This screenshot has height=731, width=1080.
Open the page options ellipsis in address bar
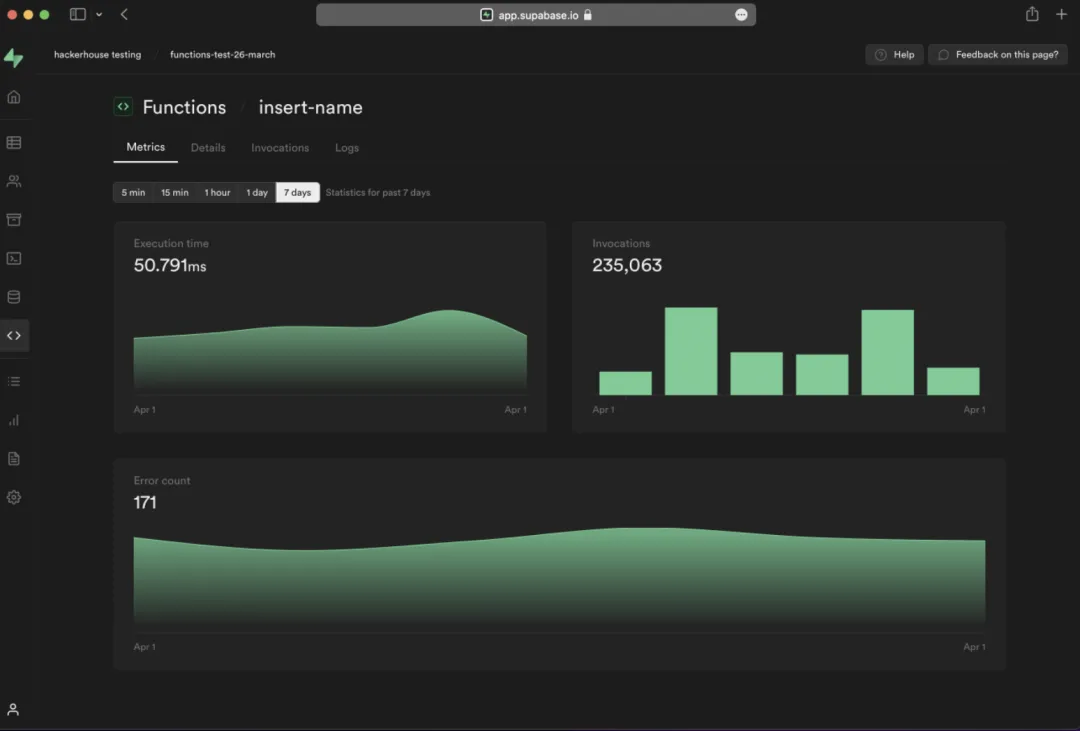pyautogui.click(x=741, y=15)
